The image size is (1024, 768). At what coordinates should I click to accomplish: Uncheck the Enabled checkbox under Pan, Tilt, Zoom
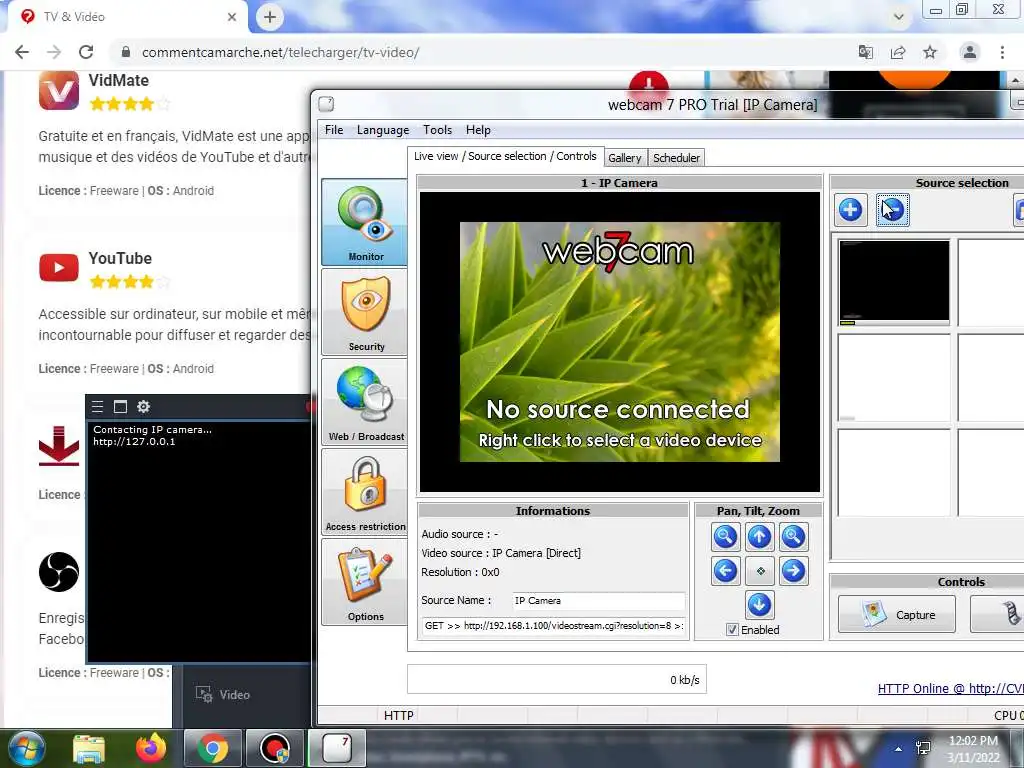[732, 630]
